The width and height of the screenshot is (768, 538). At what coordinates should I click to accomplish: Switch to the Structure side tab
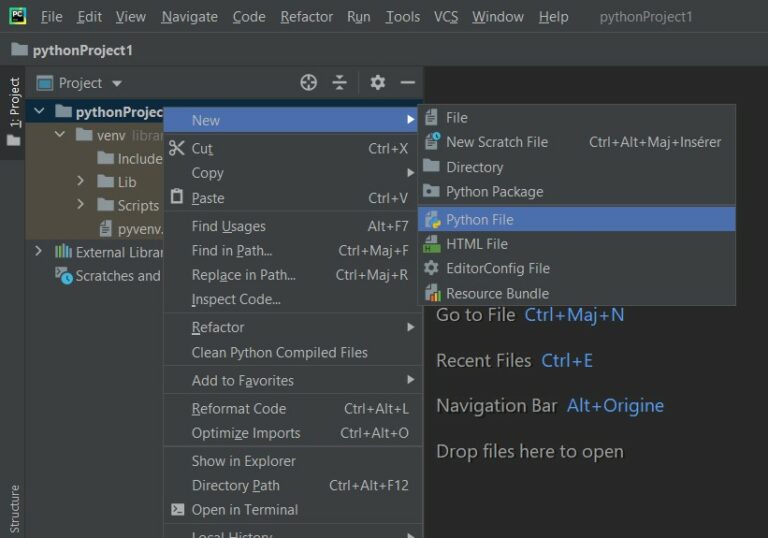15,509
